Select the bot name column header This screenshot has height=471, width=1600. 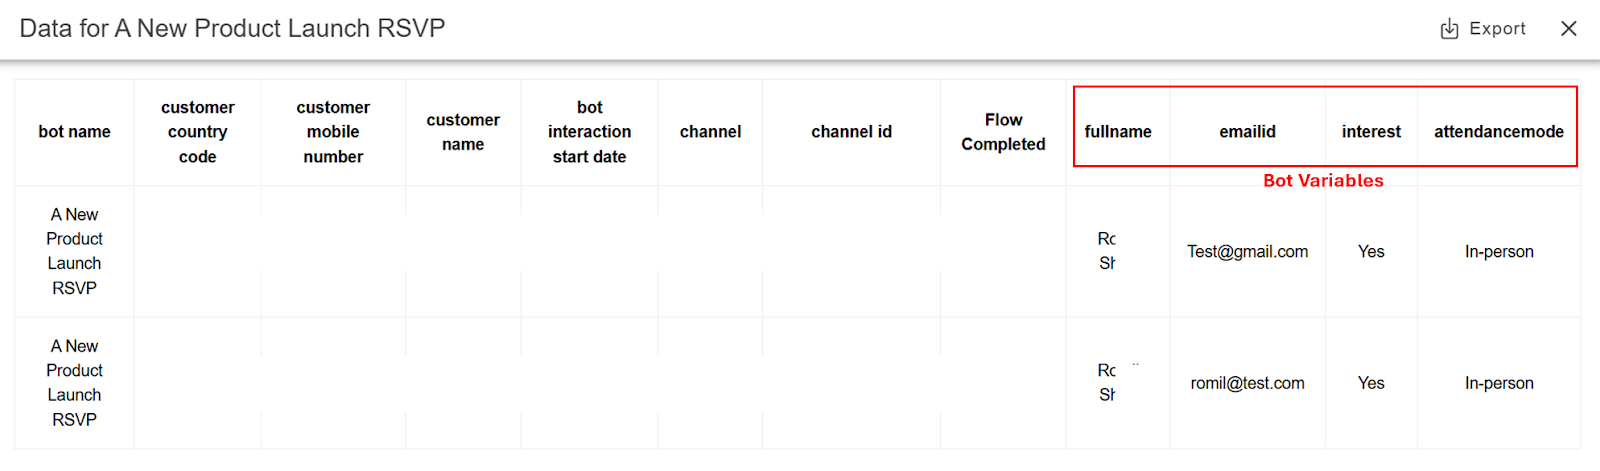point(74,132)
